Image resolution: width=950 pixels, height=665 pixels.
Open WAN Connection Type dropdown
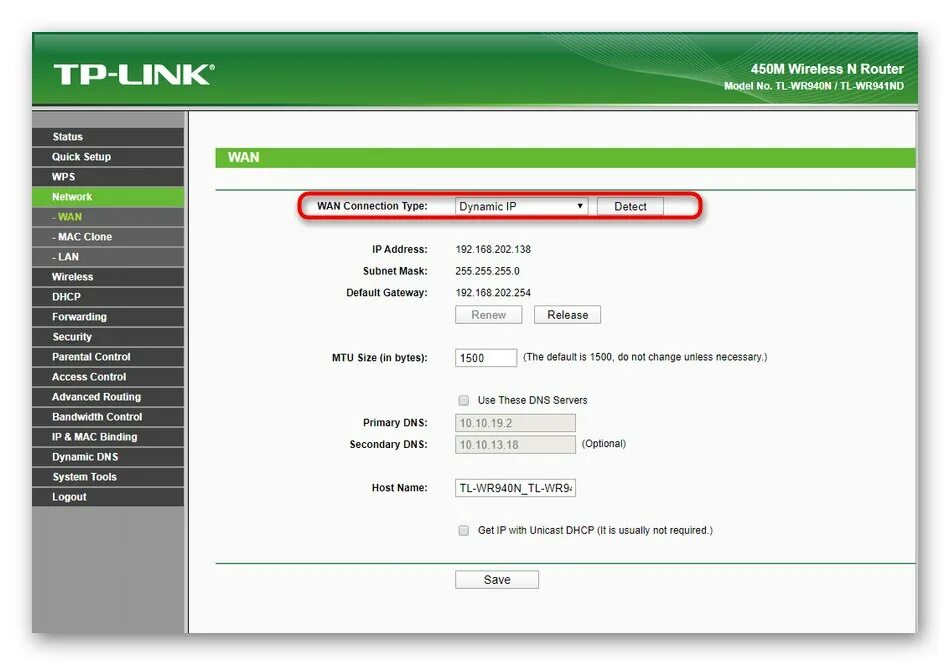tap(521, 207)
